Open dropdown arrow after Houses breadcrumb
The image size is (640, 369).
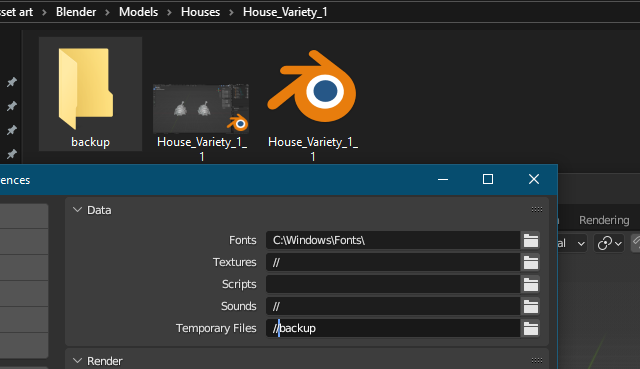231,13
